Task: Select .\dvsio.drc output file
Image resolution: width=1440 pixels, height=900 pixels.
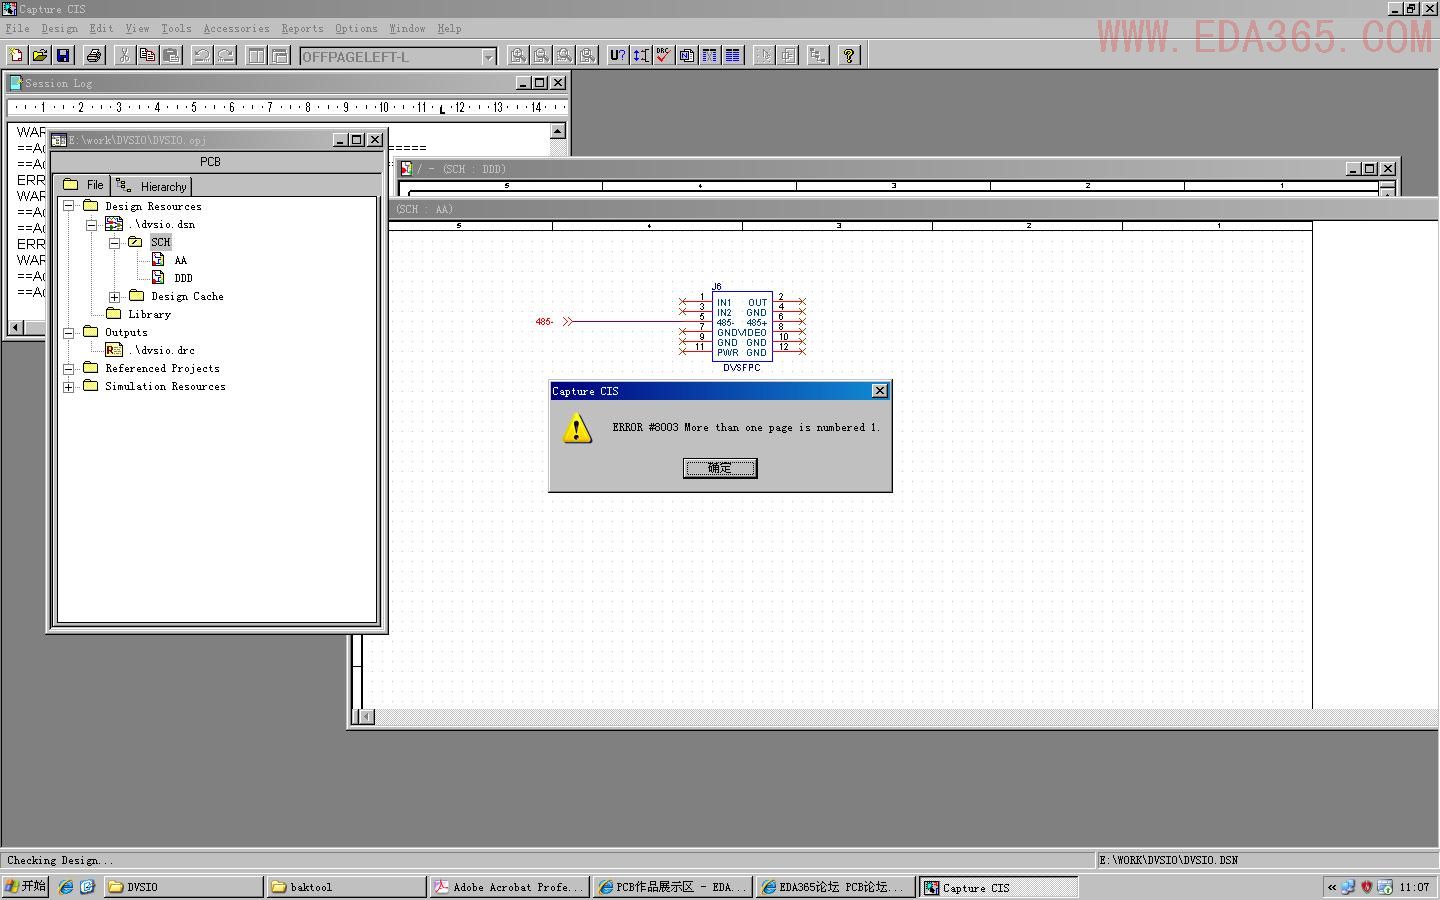Action: 162,350
